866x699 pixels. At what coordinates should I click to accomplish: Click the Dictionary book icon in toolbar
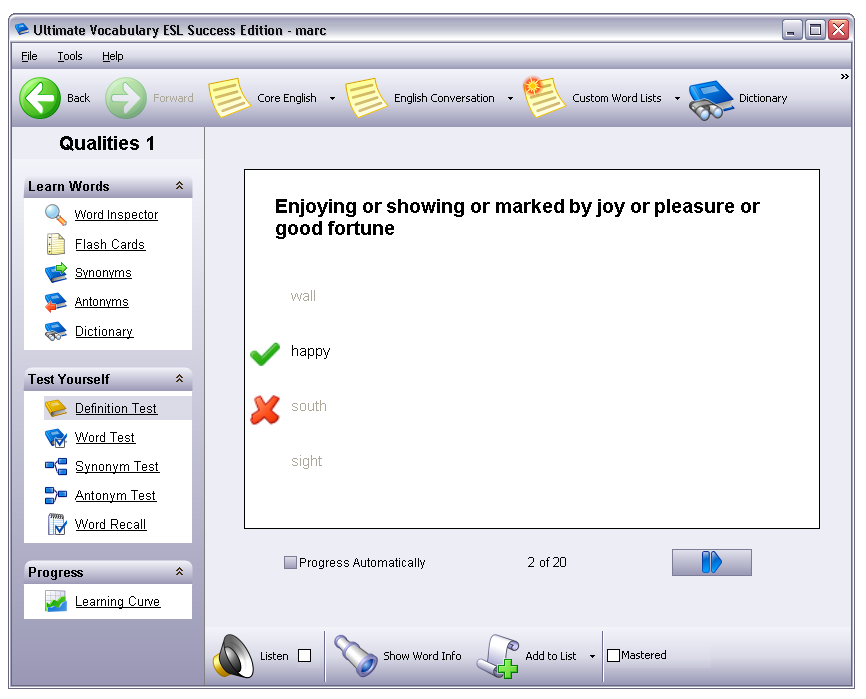(711, 99)
